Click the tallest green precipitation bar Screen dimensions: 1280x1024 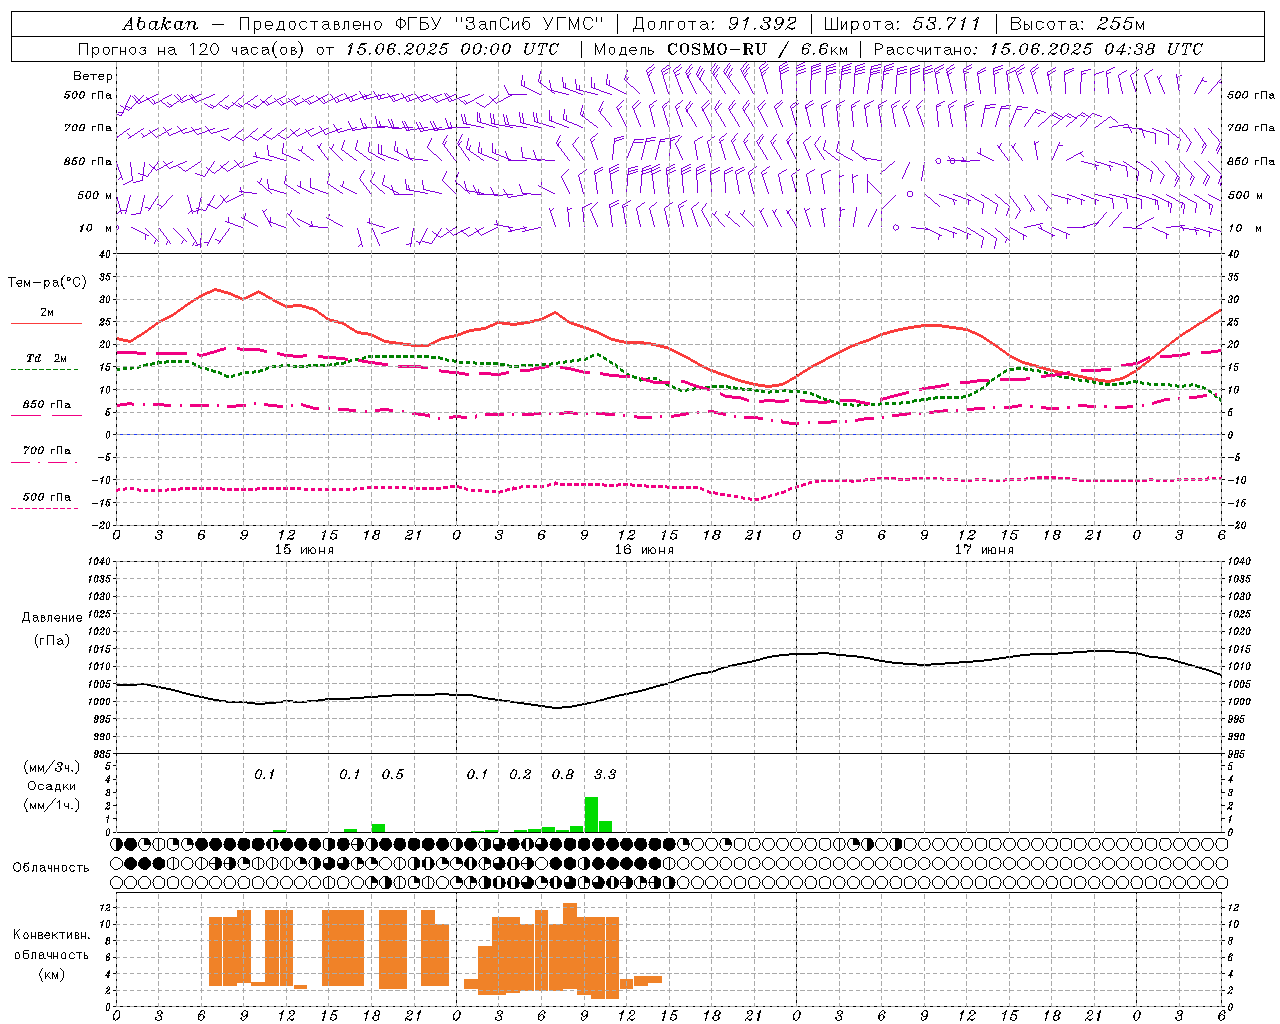[x=591, y=814]
